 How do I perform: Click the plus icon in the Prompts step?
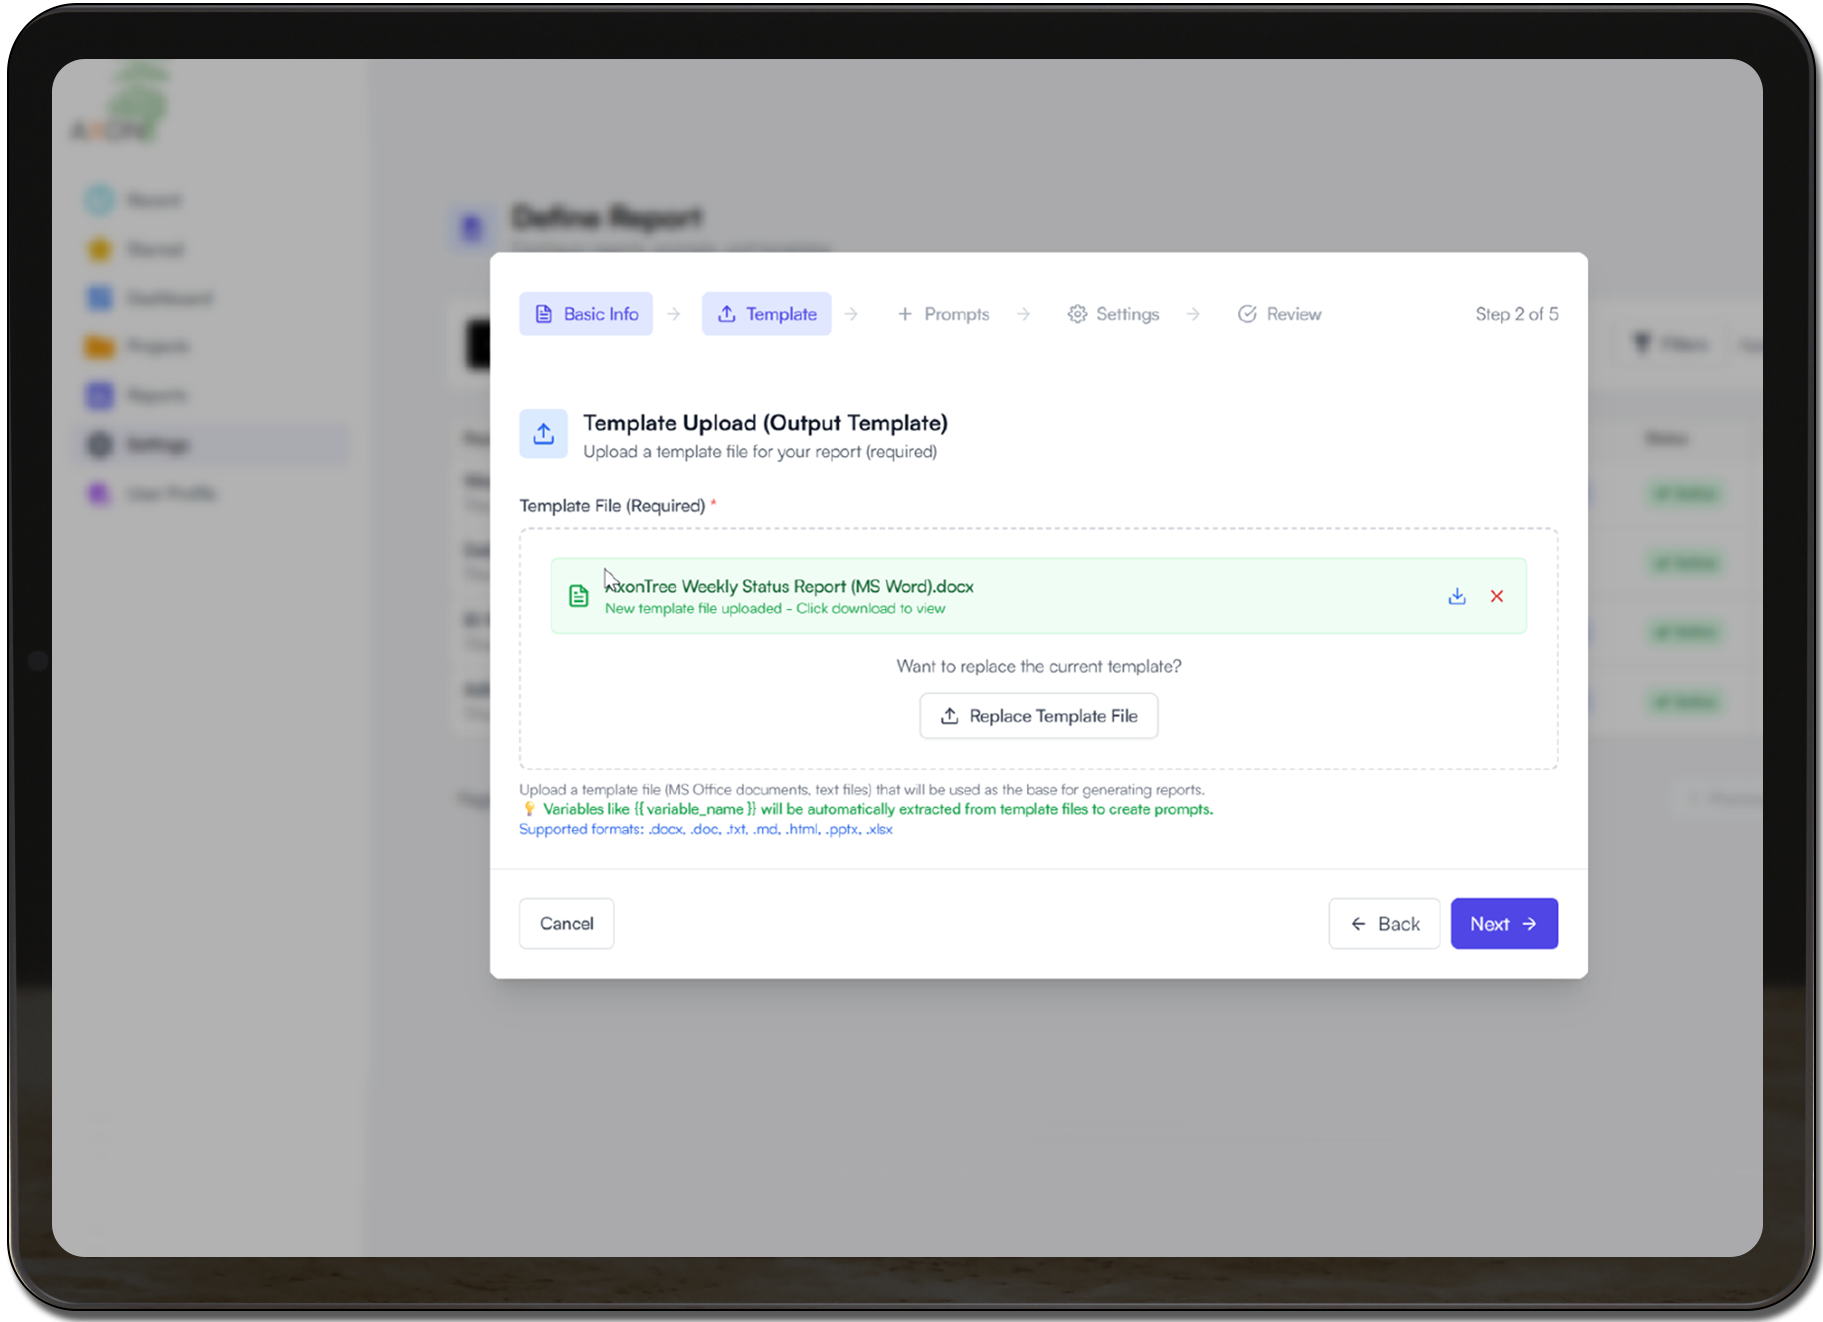point(905,314)
